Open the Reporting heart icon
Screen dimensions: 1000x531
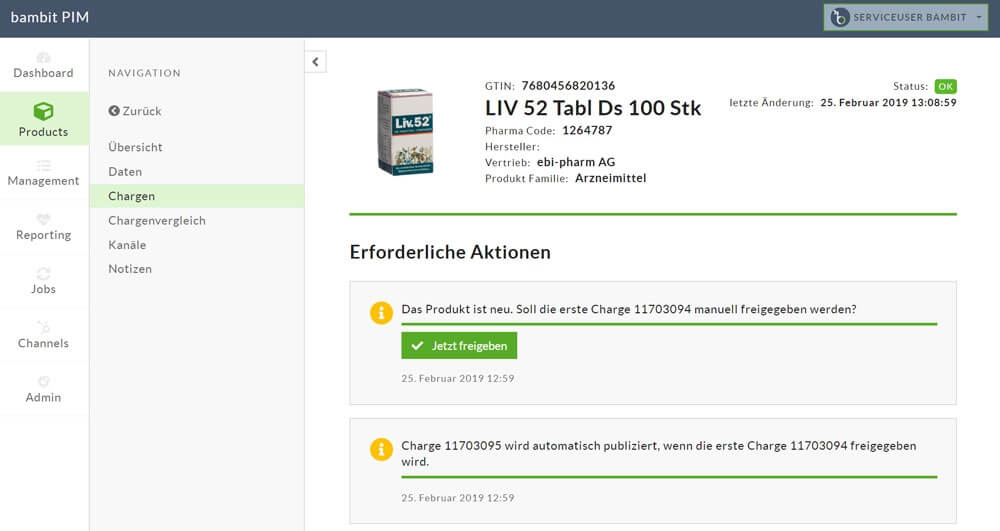pyautogui.click(x=43, y=219)
